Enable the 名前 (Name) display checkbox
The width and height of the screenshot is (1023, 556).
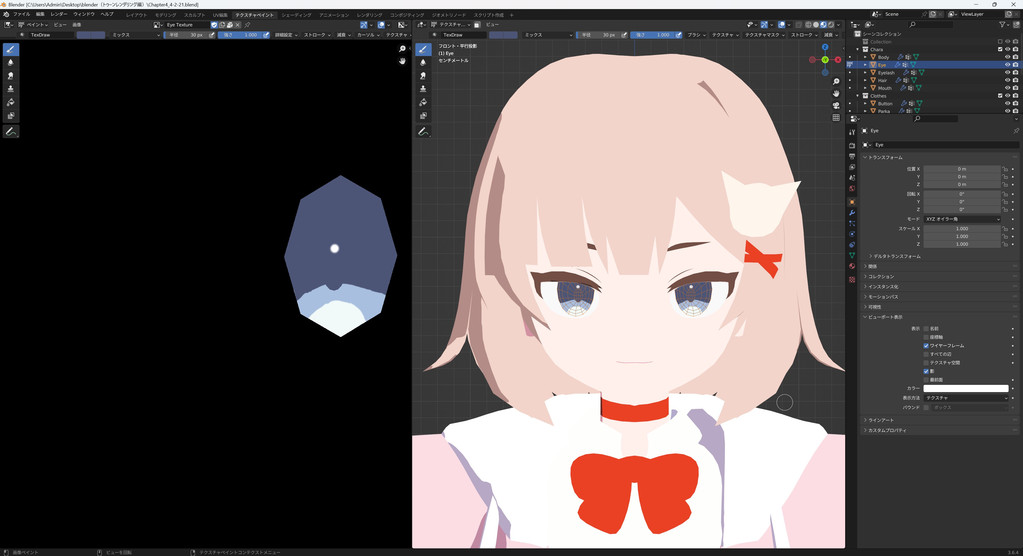point(926,328)
